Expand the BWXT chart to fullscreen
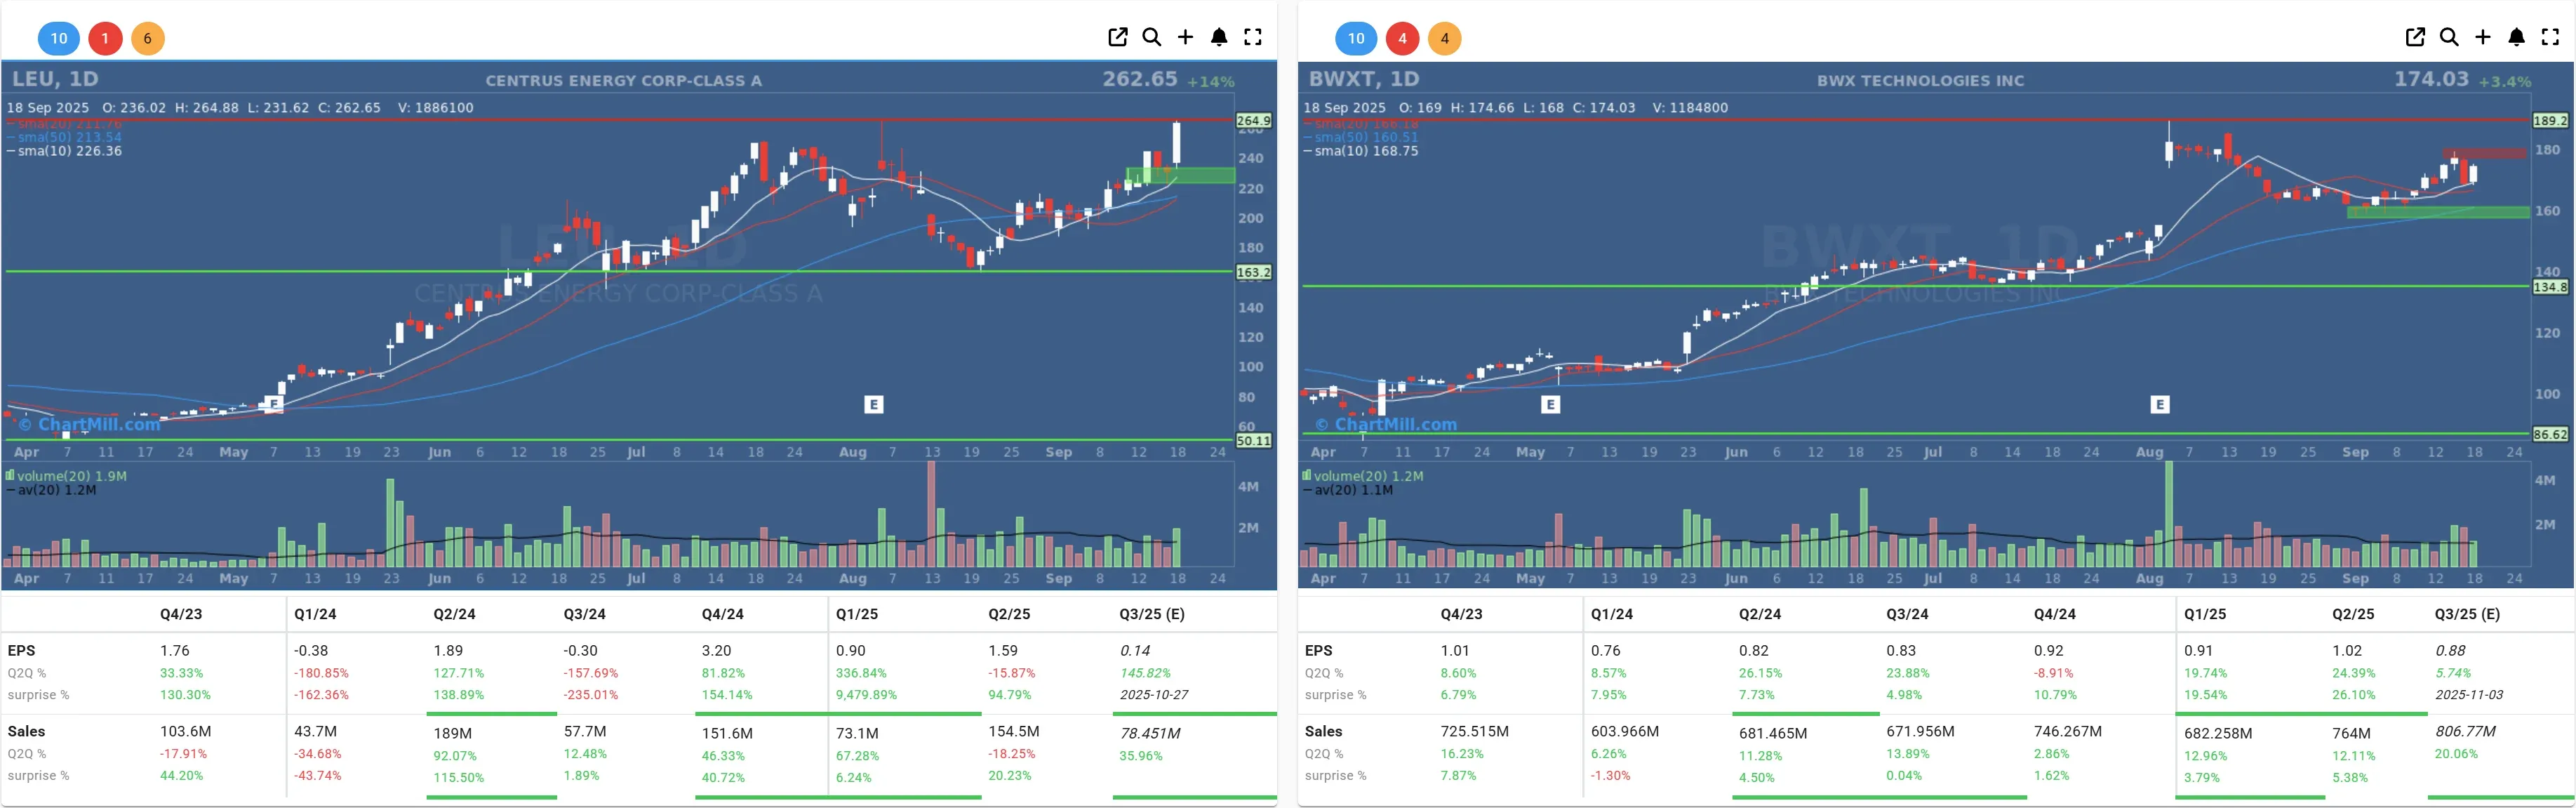Image resolution: width=2576 pixels, height=808 pixels. pos(2551,37)
